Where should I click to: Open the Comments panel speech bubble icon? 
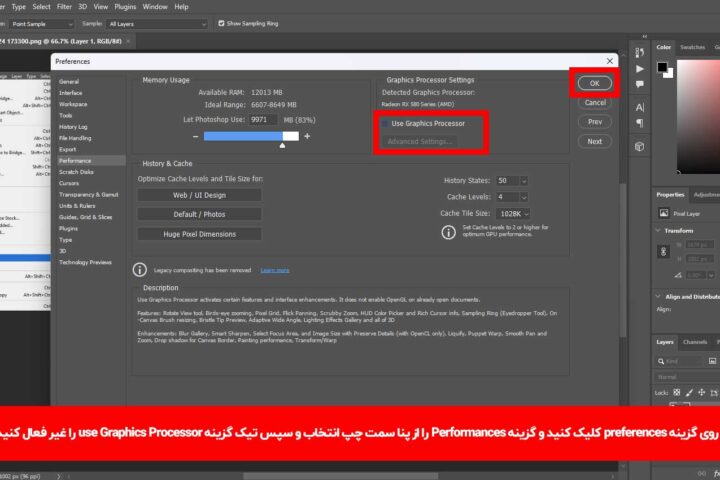[639, 85]
